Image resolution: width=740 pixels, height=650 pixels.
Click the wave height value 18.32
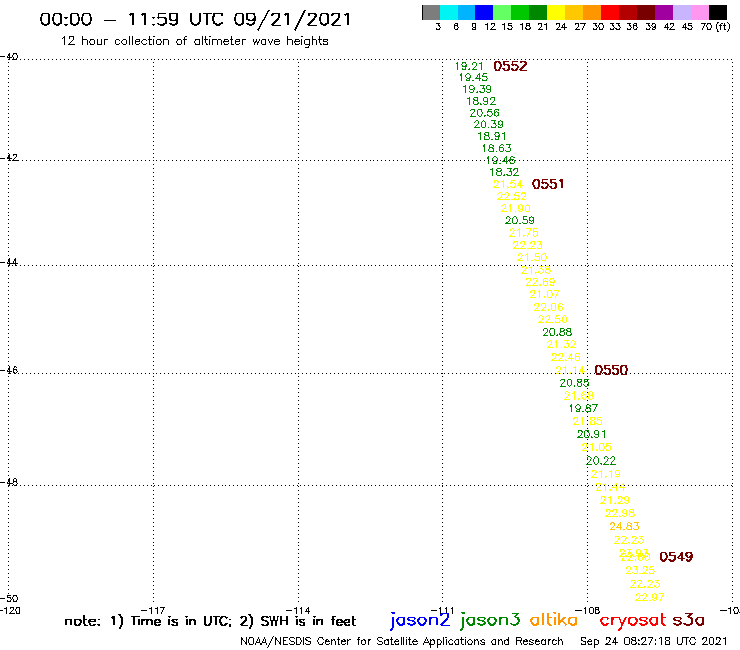pos(504,172)
